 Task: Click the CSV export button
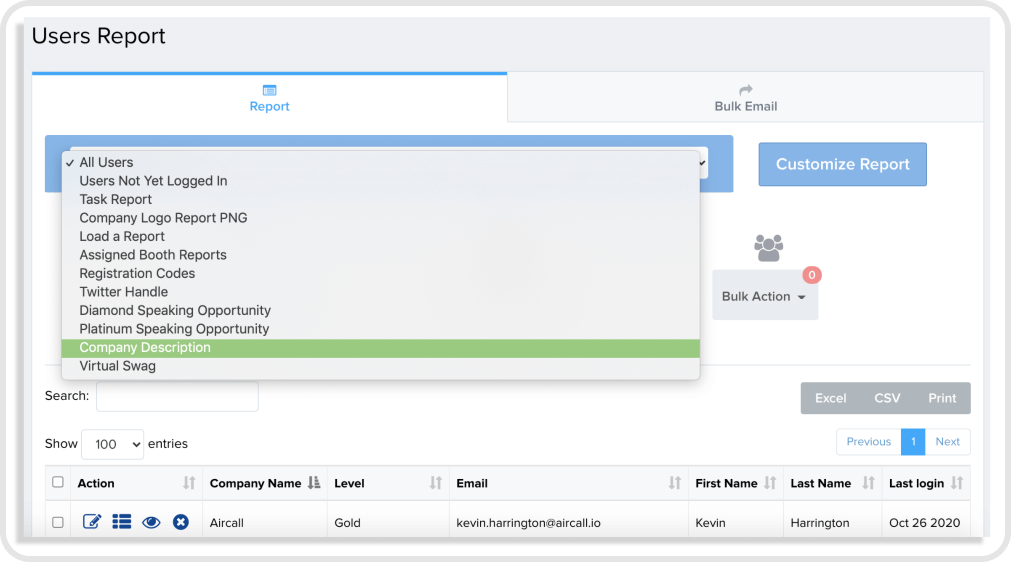click(887, 398)
